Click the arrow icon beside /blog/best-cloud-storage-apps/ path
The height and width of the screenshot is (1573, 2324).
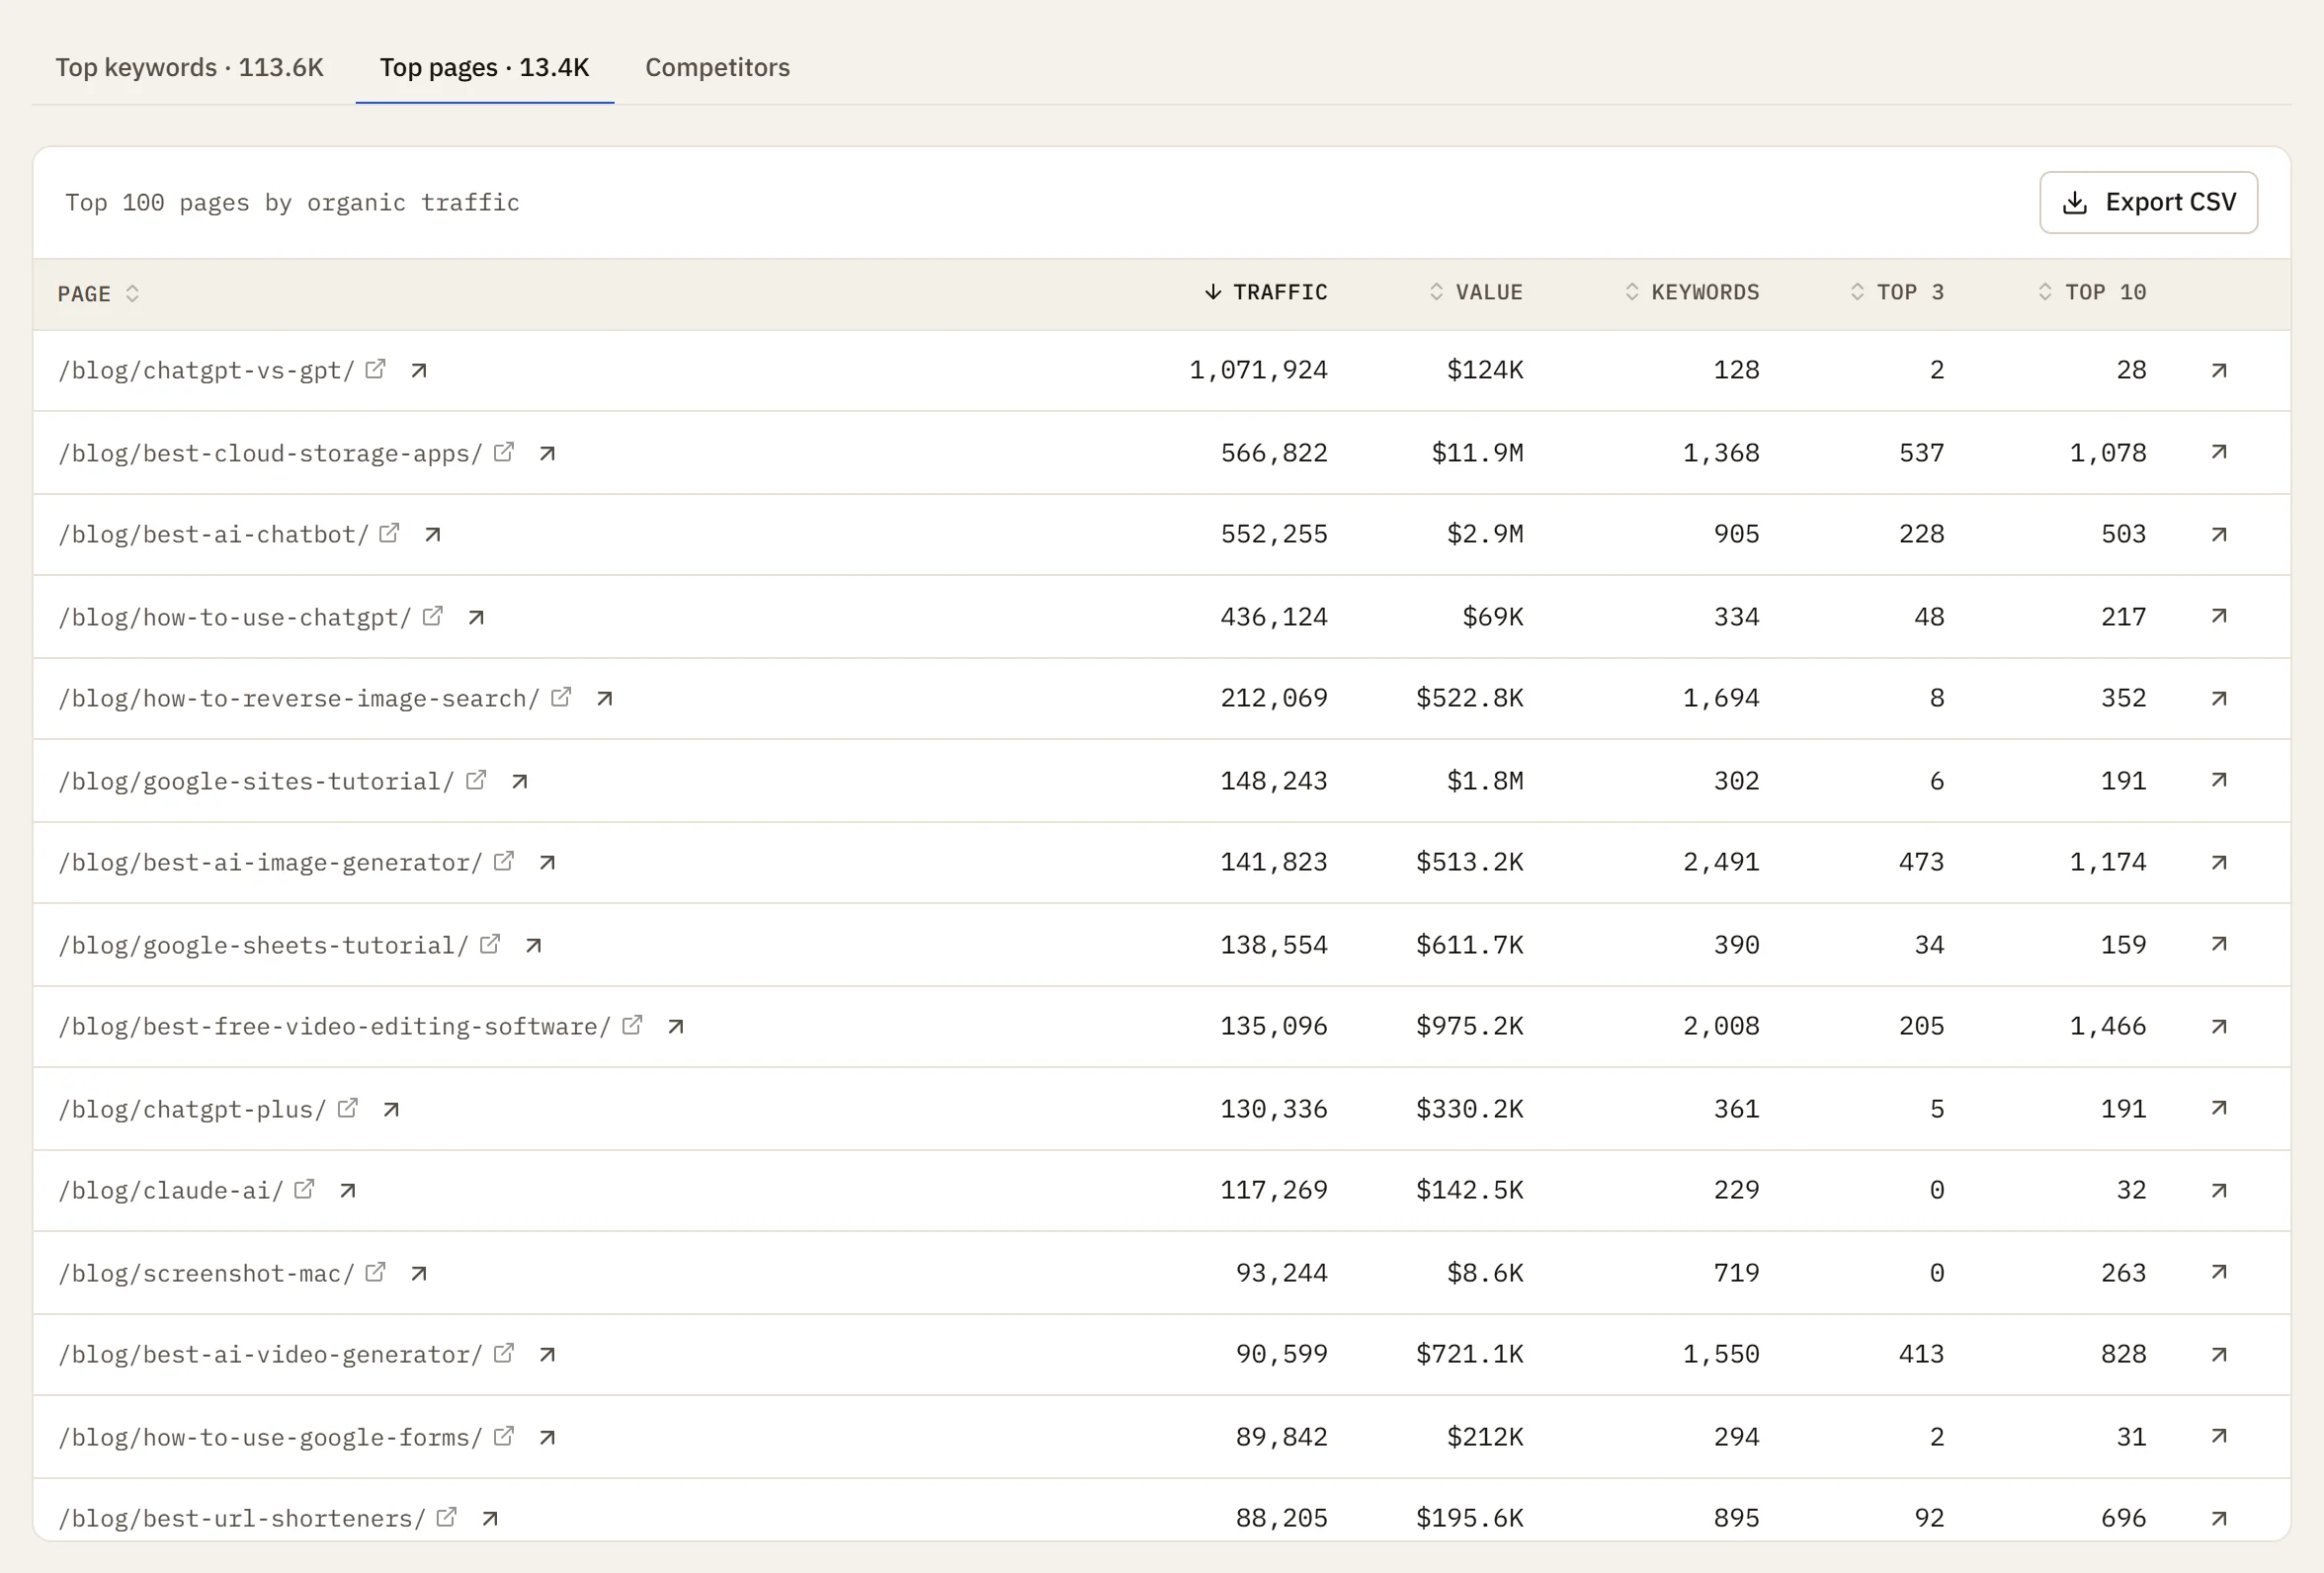[x=547, y=454]
